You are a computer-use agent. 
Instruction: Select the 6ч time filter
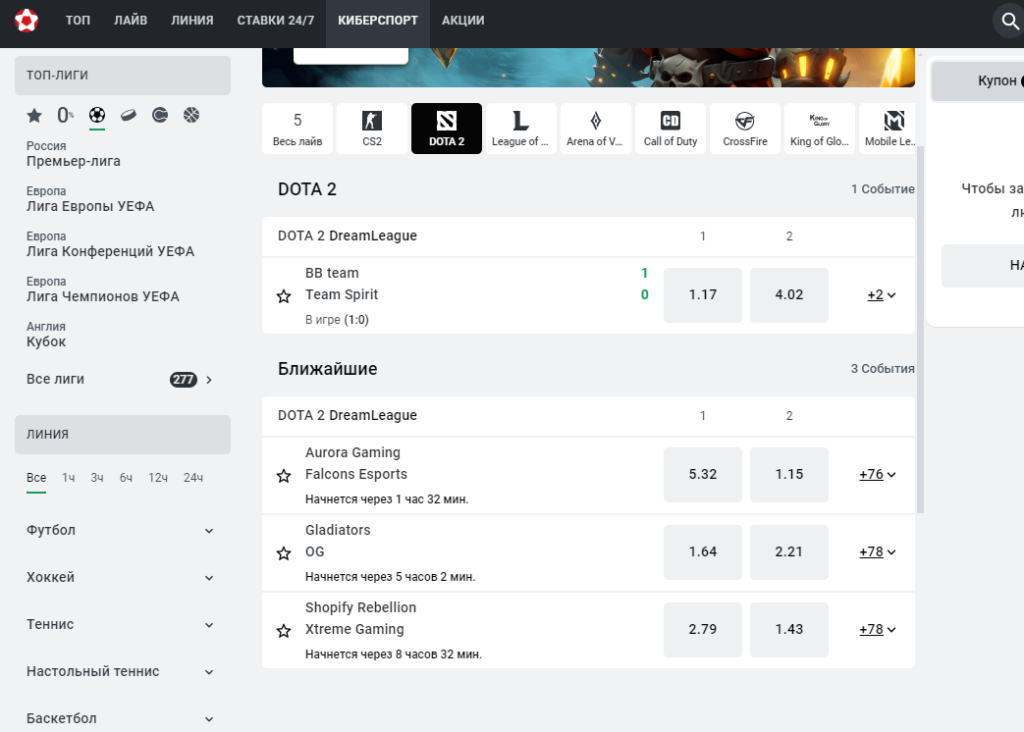[x=126, y=478]
